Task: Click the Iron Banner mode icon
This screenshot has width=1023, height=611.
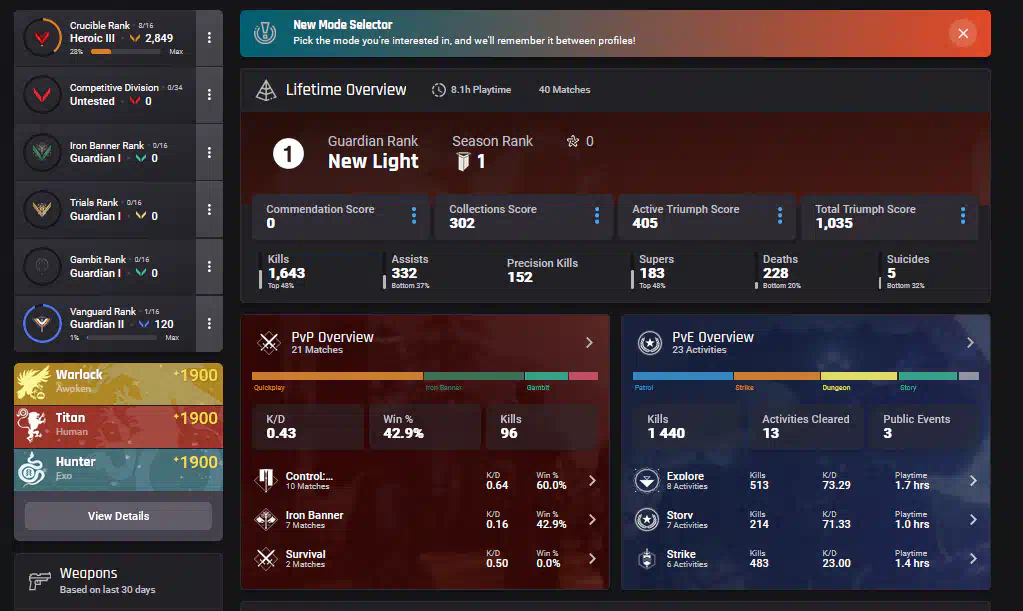Action: pos(266,520)
